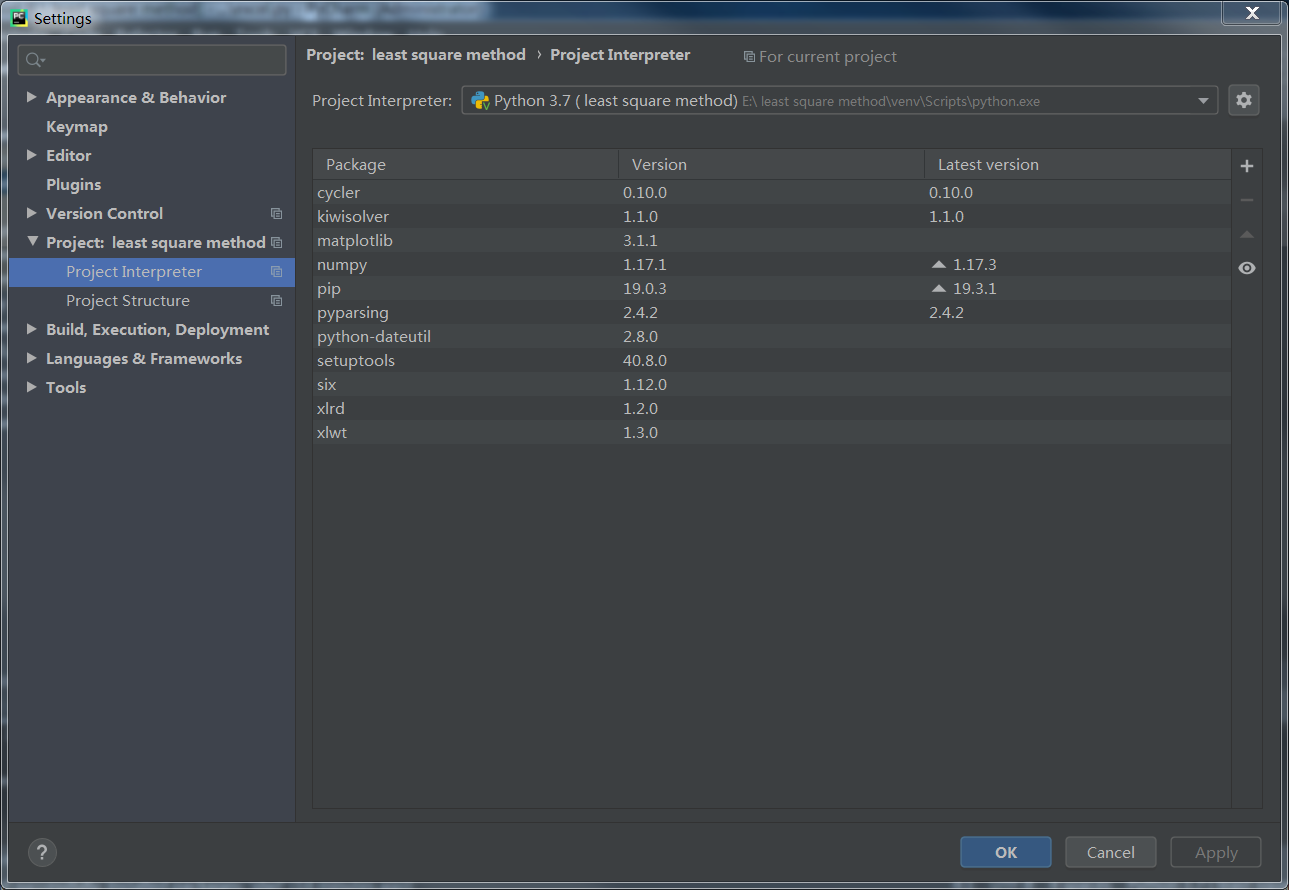Select Keymap in settings tree
The image size is (1289, 890).
click(x=77, y=127)
